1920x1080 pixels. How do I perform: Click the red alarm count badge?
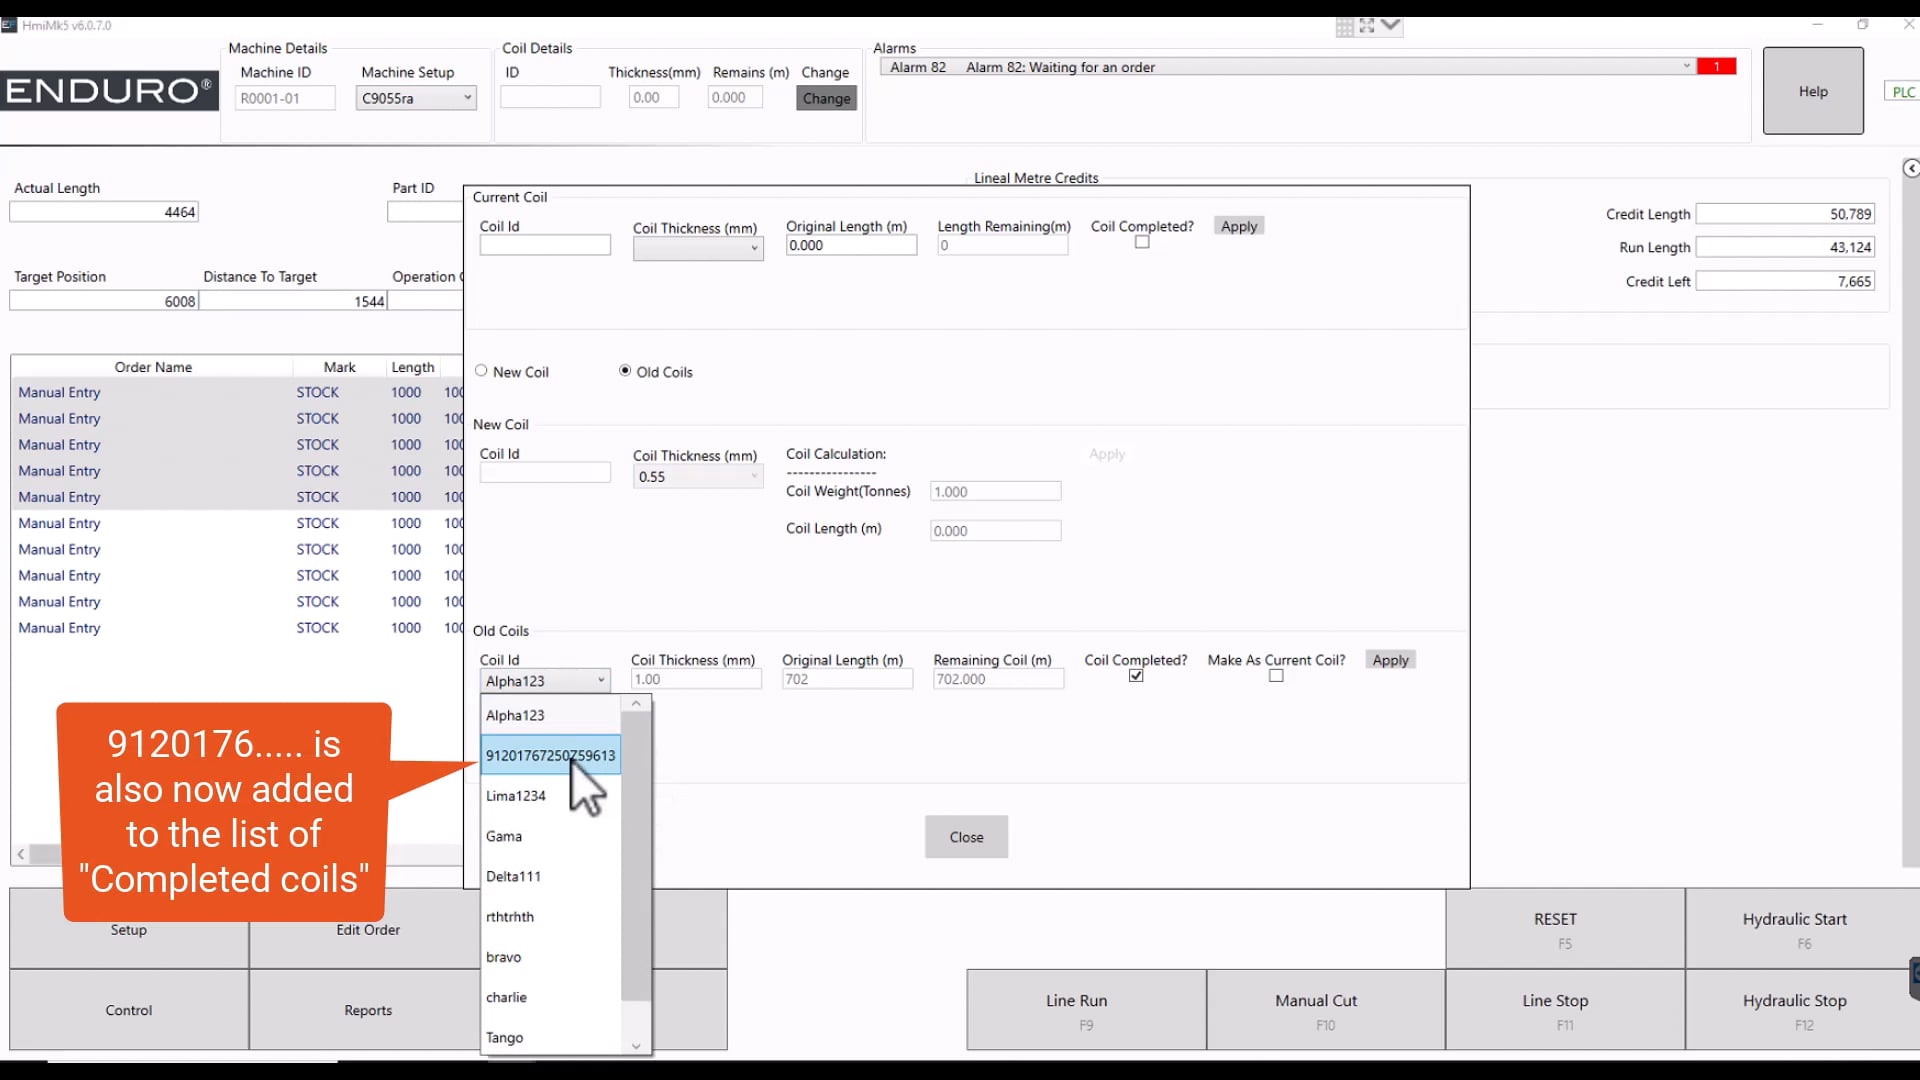pyautogui.click(x=1718, y=66)
